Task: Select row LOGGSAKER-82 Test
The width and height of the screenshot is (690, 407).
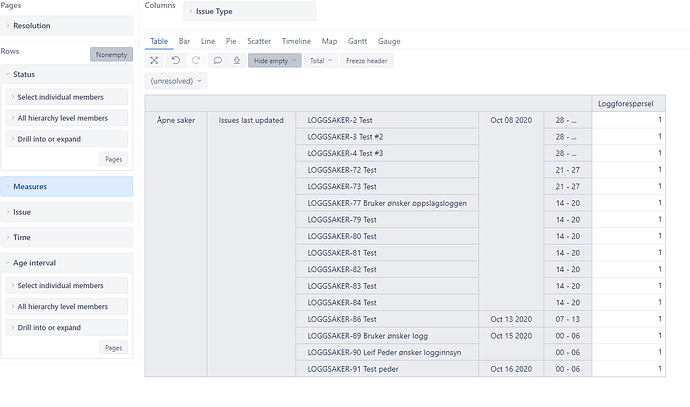Action: pos(387,269)
